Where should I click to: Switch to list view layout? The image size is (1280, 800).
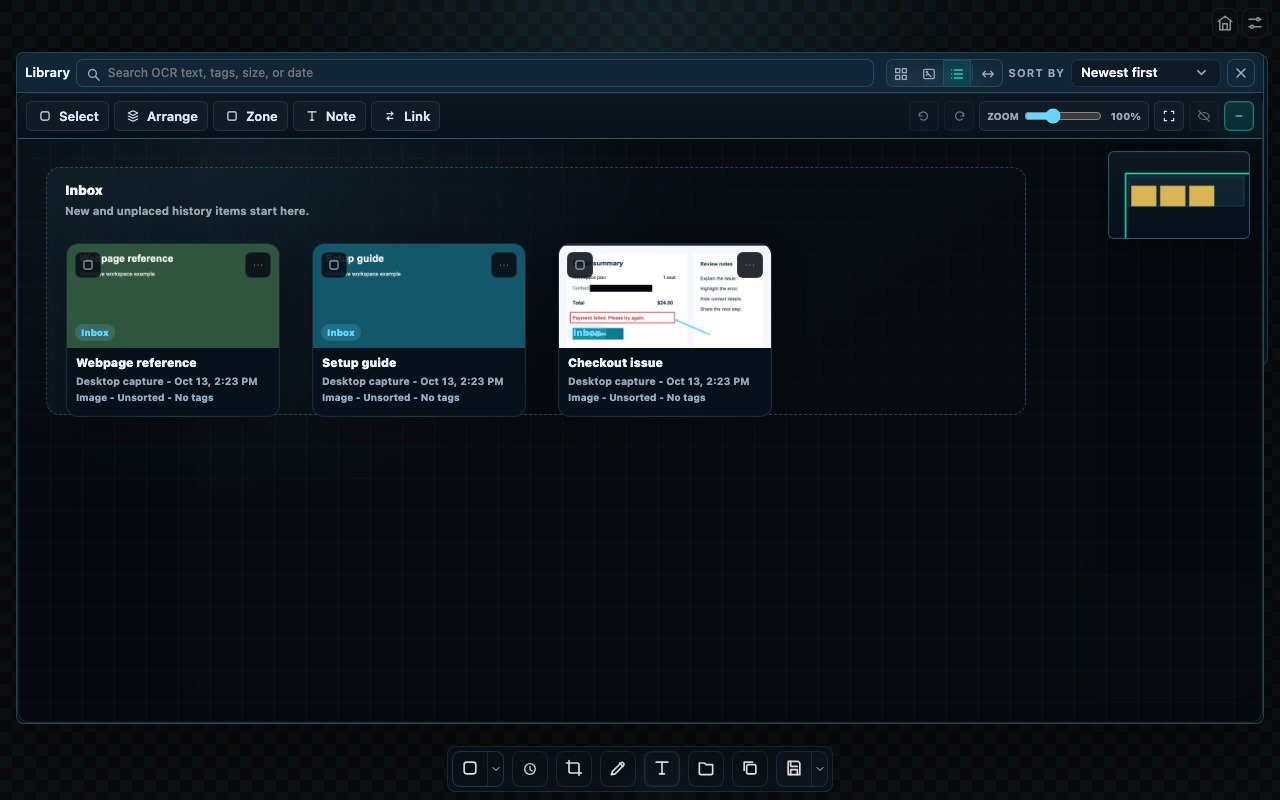tap(957, 73)
